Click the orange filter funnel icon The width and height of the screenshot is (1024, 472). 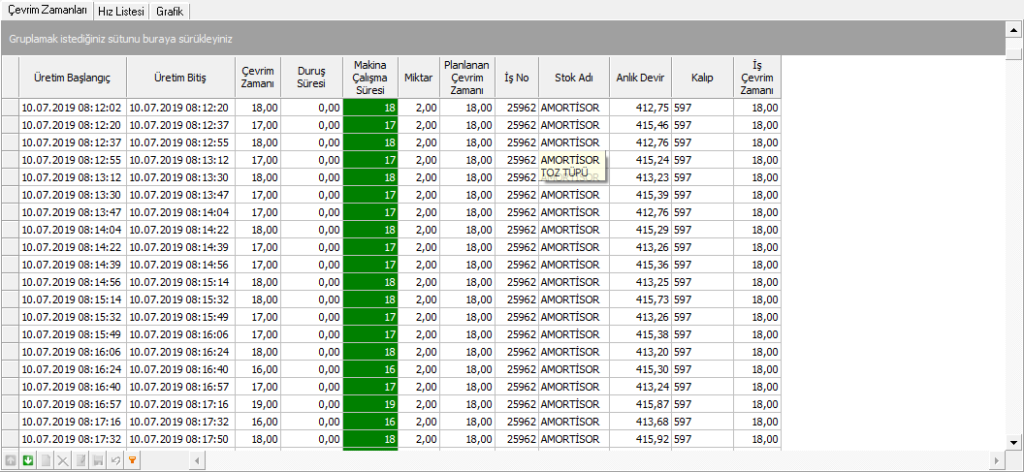click(132, 460)
